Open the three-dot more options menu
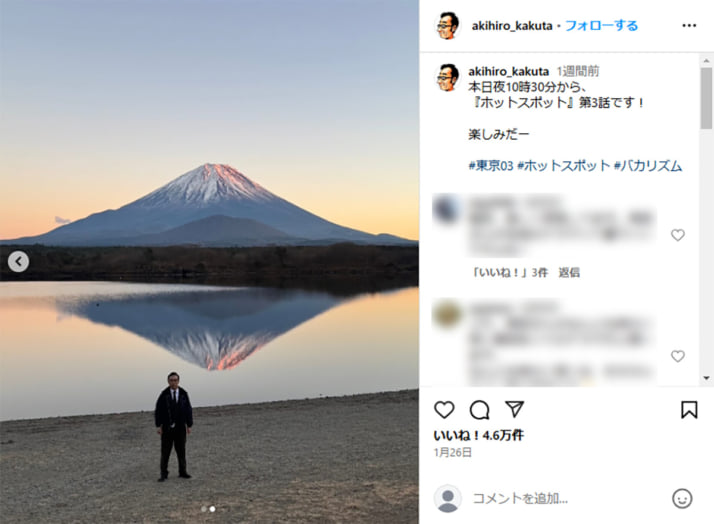Viewport: 714px width, 524px height. coord(689,25)
